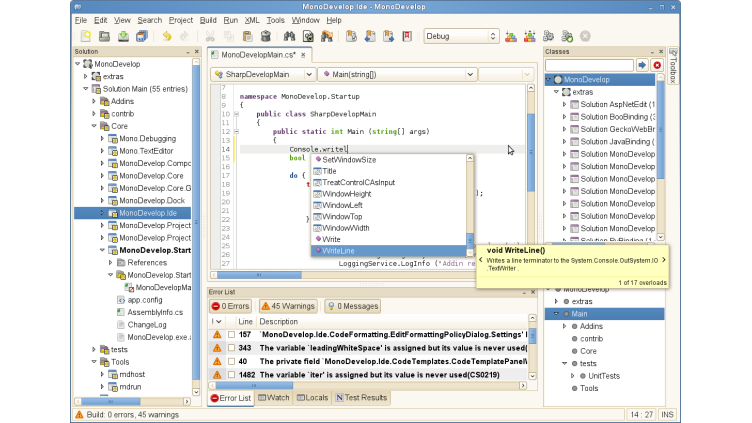Toggle the 0 Messages filter
The image size is (752, 423).
352,306
